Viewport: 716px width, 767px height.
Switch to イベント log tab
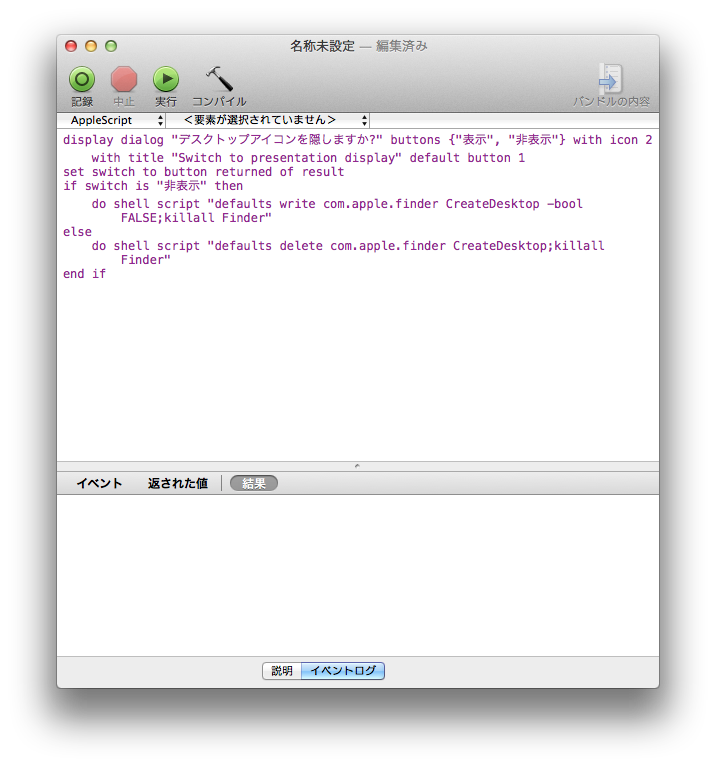click(99, 483)
